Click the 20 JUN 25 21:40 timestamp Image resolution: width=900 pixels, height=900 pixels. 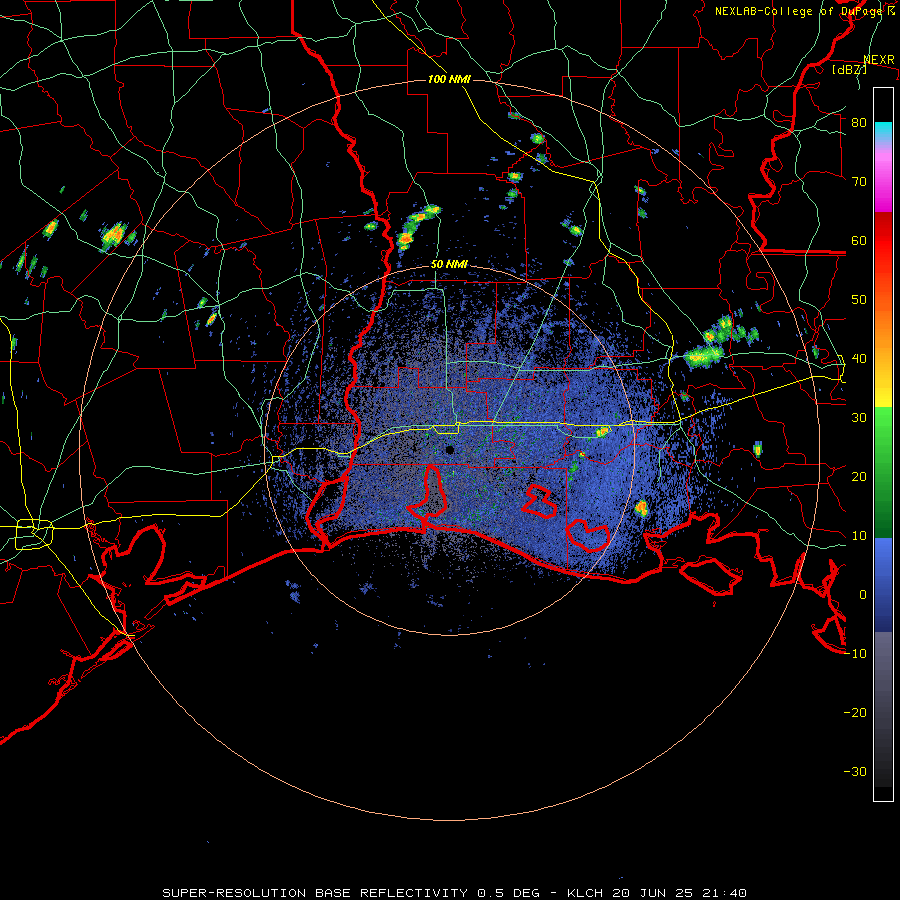tap(680, 893)
